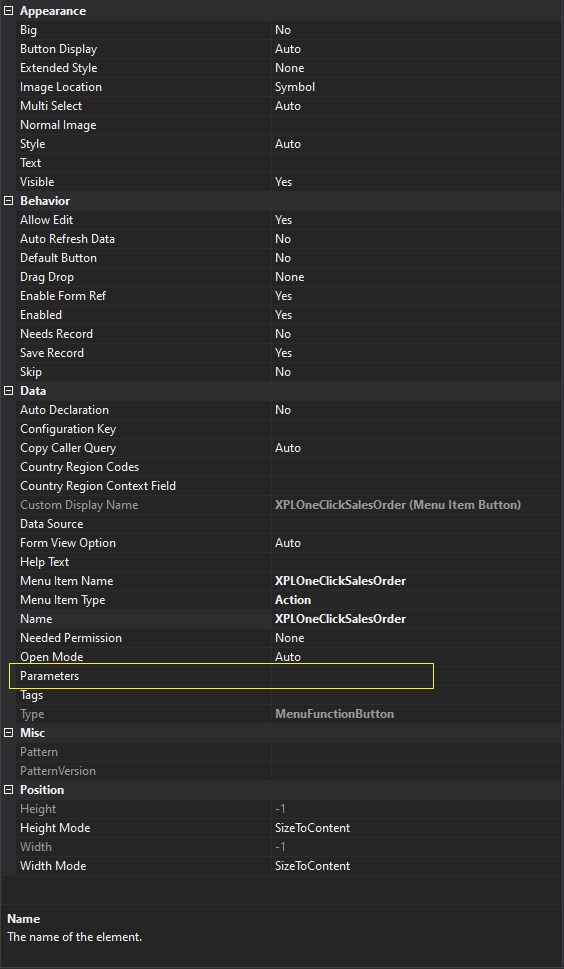This screenshot has height=969, width=564.
Task: Select the Enabled property value Yes
Action: coord(284,315)
